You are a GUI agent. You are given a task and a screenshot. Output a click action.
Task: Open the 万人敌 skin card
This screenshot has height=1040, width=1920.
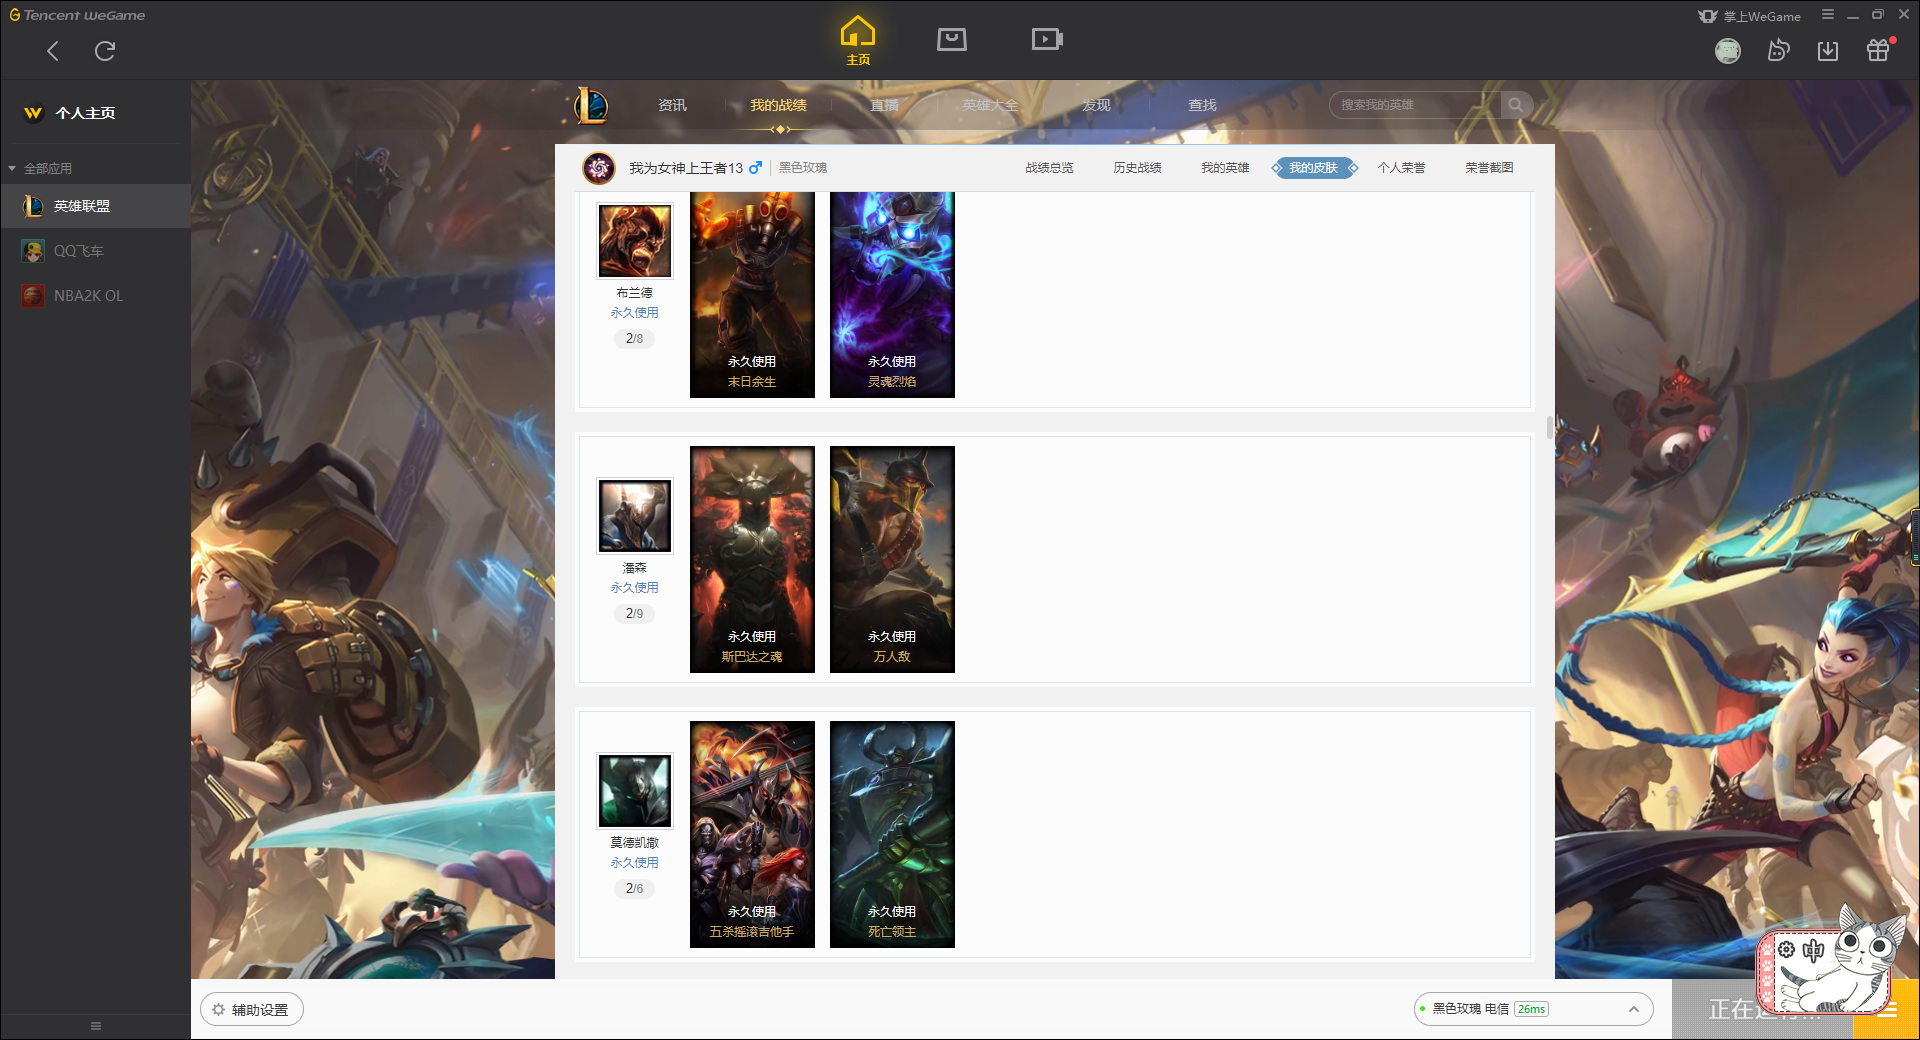tap(892, 559)
